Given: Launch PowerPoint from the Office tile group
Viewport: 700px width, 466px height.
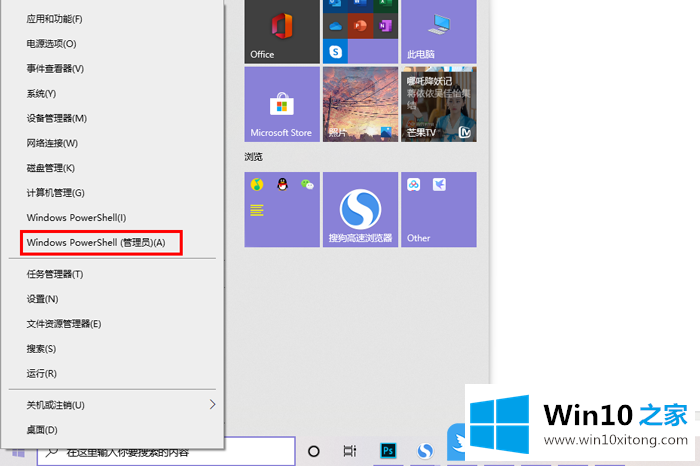Looking at the screenshot, I should click(360, 27).
